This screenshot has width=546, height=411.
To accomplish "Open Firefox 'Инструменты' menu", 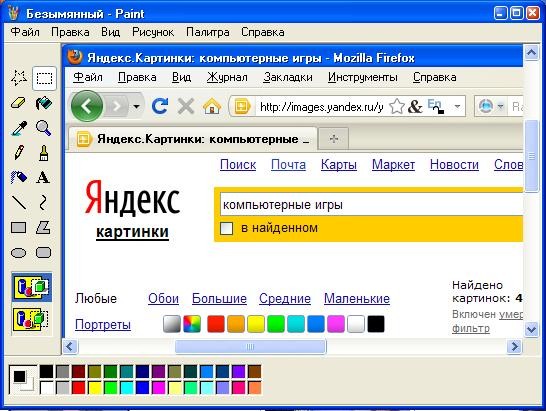I will point(362,77).
